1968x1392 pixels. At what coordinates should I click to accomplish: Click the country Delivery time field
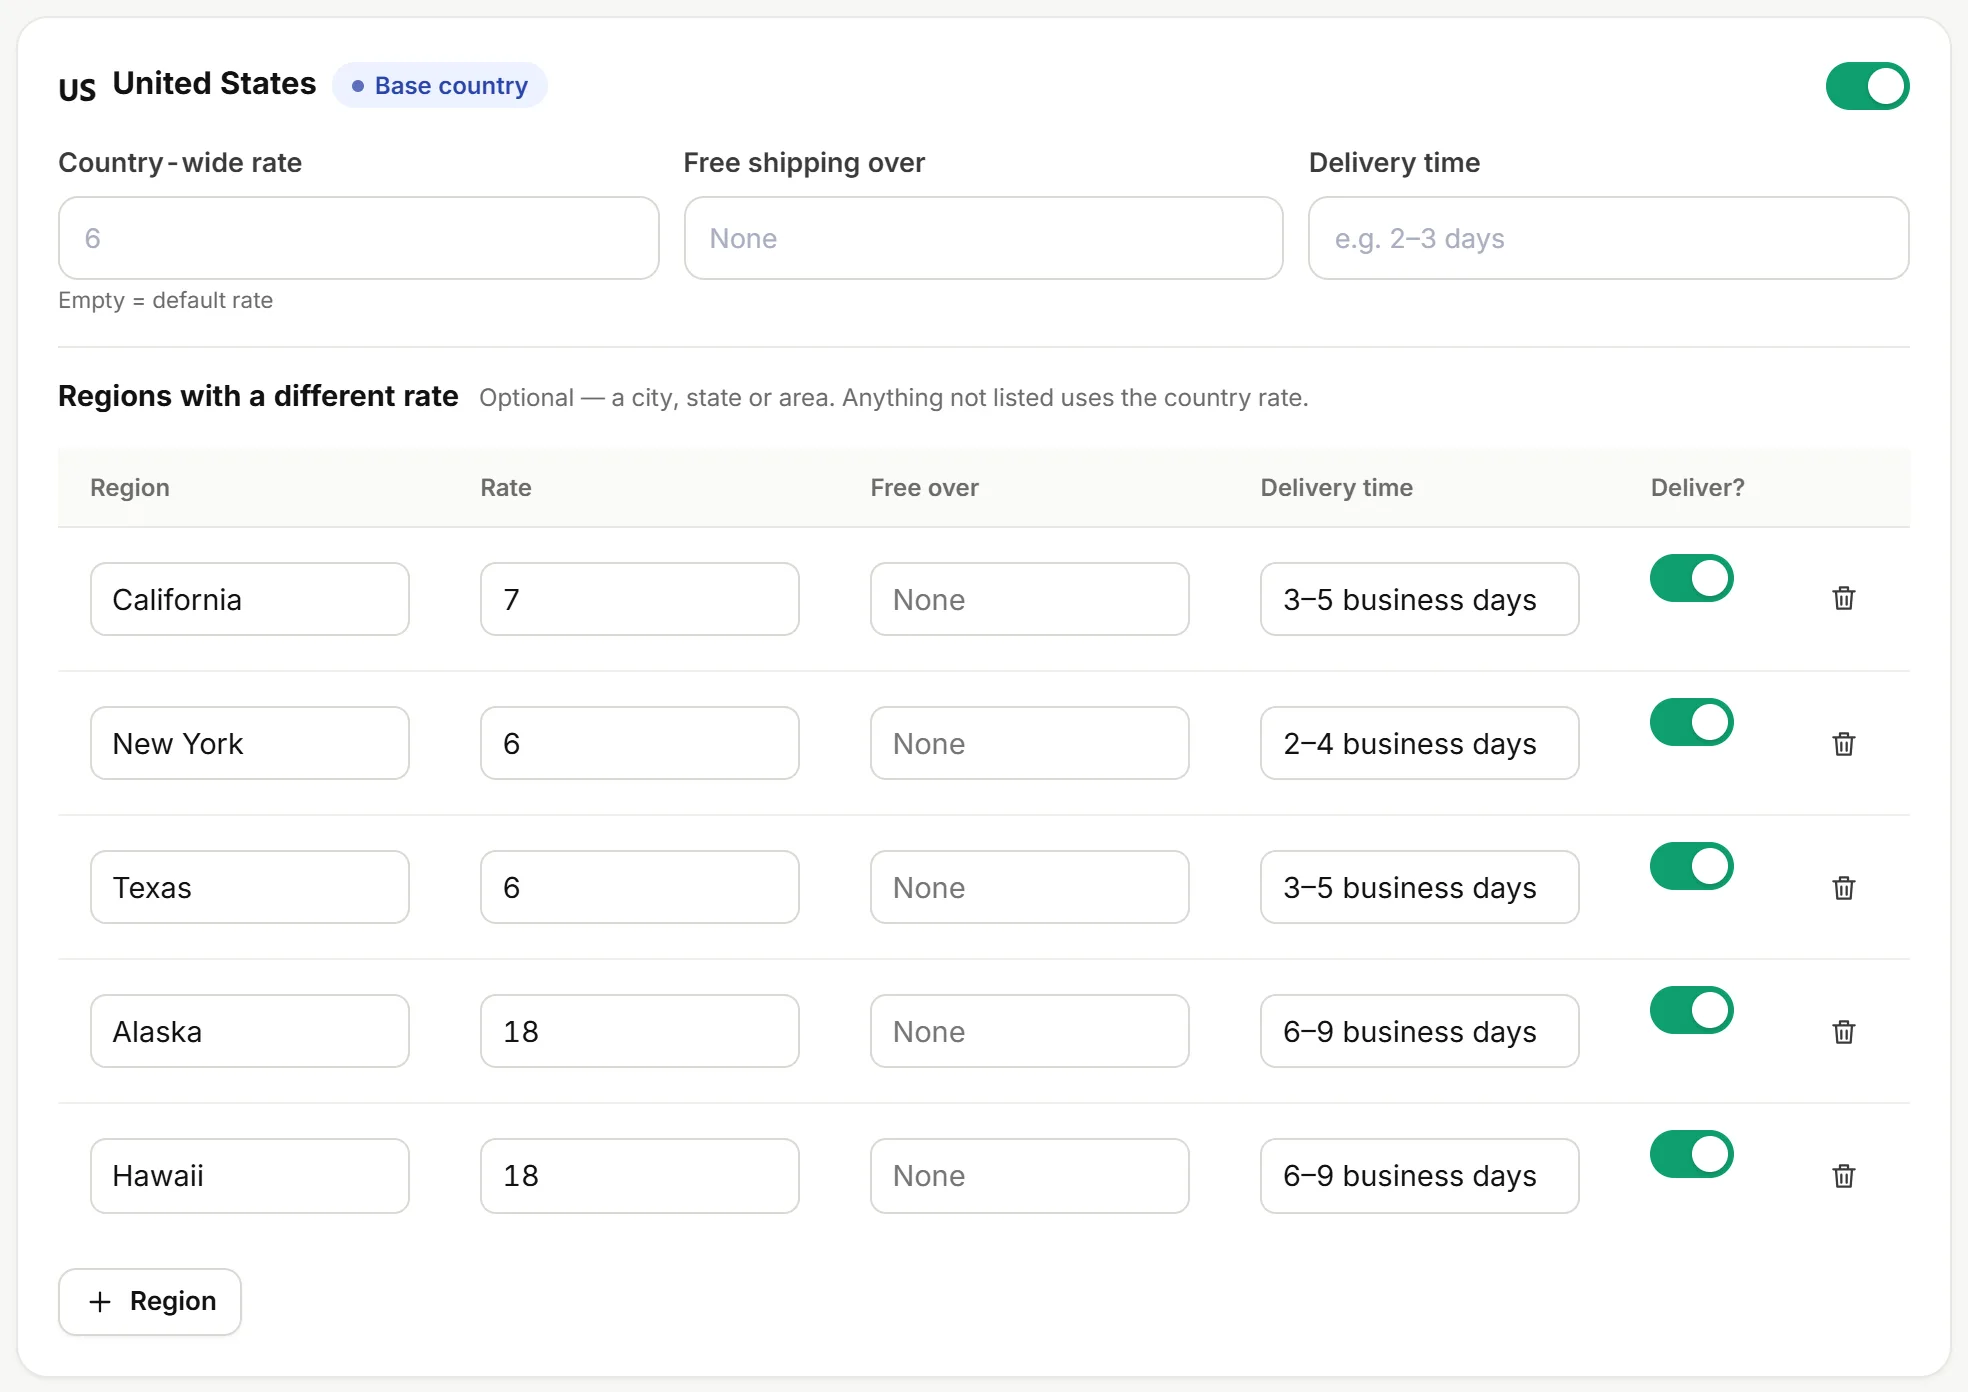pos(1609,238)
